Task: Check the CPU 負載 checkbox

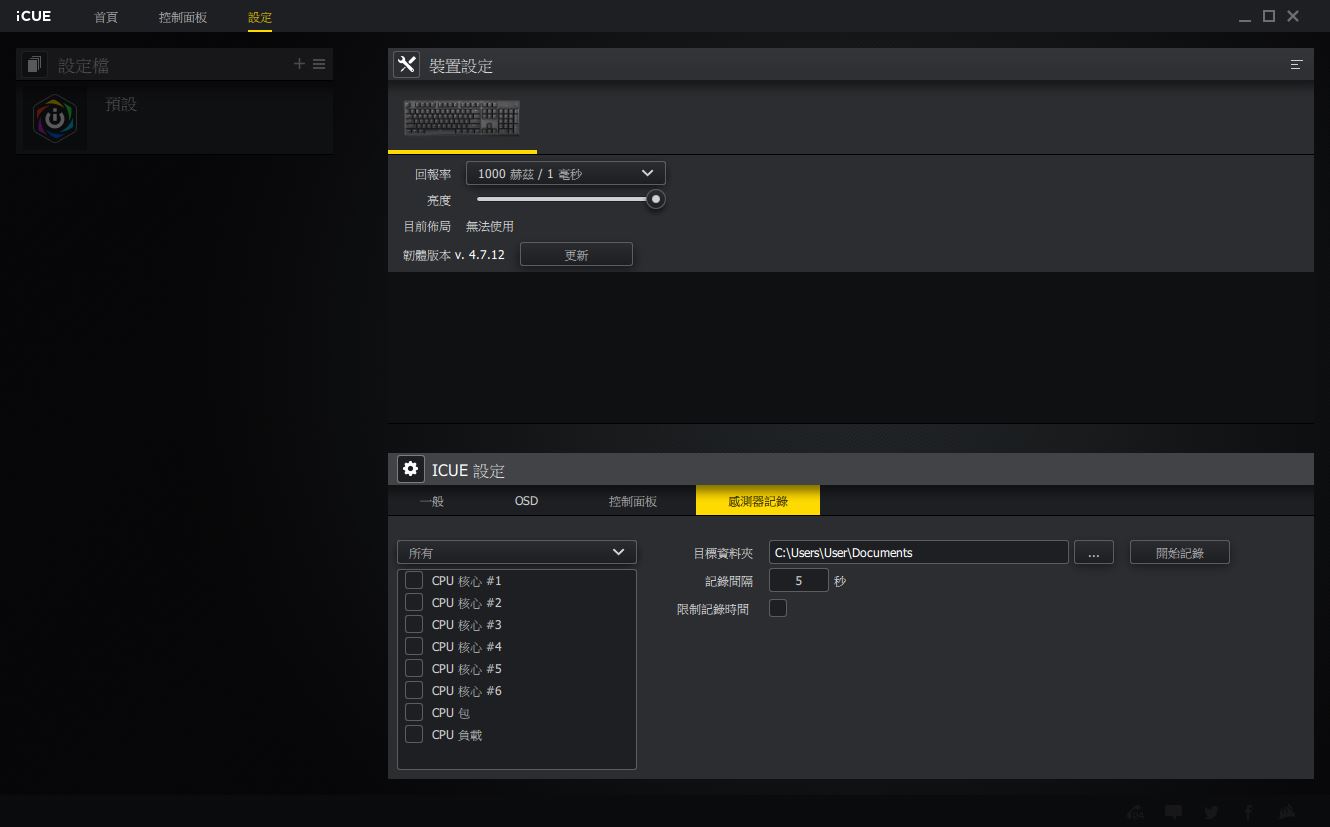Action: [x=414, y=735]
